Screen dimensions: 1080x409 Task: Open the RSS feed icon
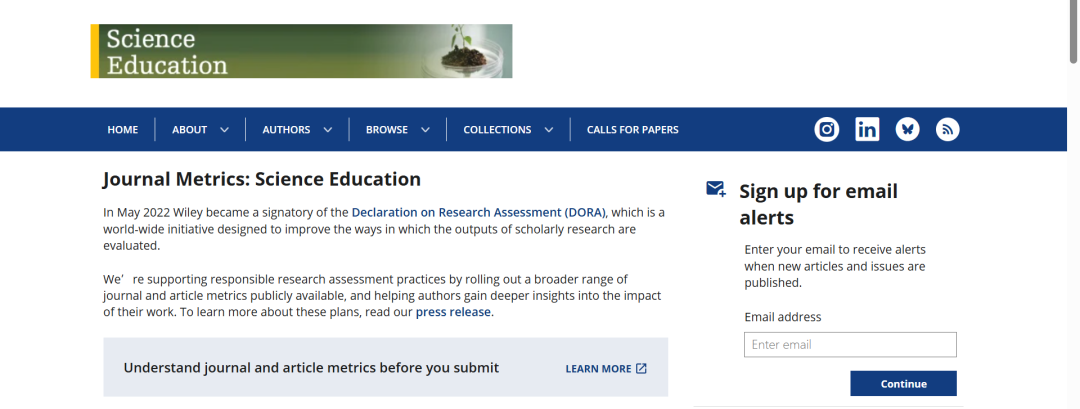(948, 129)
